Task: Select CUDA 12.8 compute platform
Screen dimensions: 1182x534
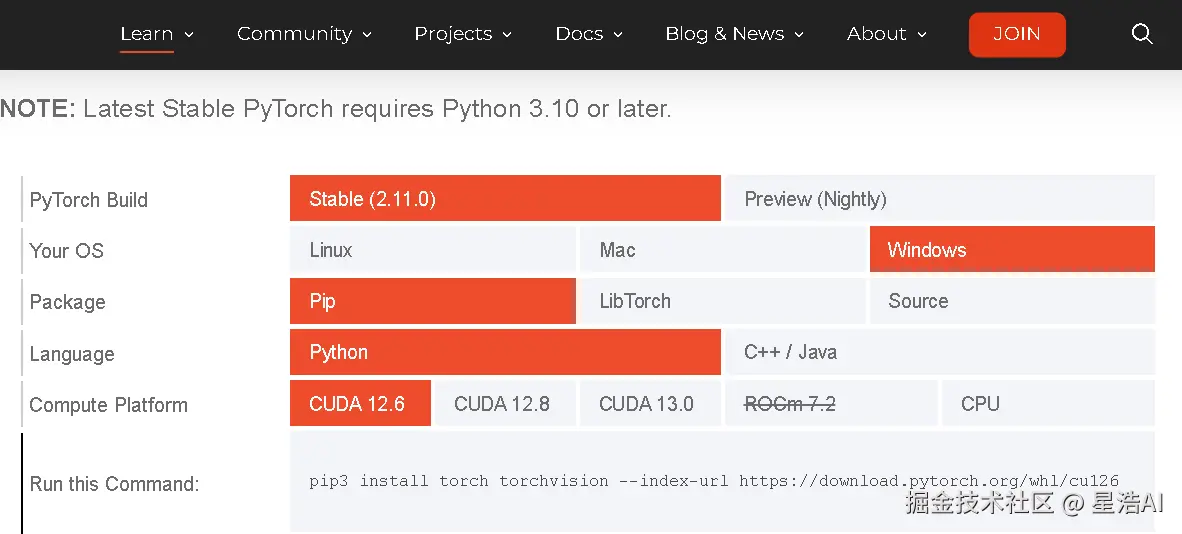Action: click(505, 404)
